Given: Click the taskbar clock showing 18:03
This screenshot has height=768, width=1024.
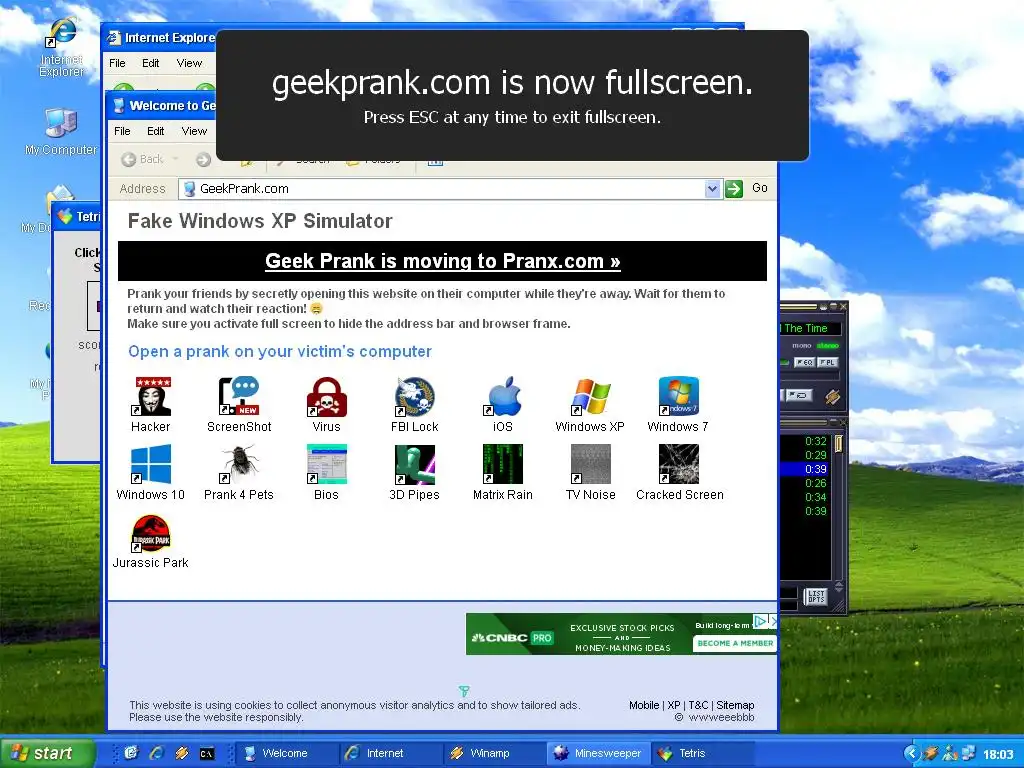Looking at the screenshot, I should (x=998, y=754).
